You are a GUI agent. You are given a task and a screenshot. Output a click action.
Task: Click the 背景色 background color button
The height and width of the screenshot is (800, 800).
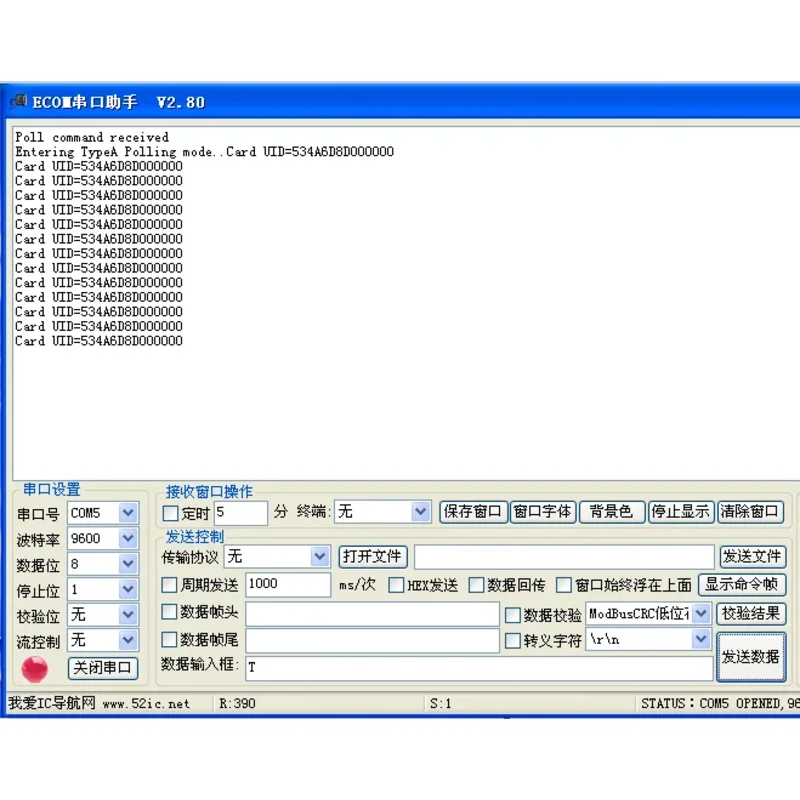(x=612, y=511)
